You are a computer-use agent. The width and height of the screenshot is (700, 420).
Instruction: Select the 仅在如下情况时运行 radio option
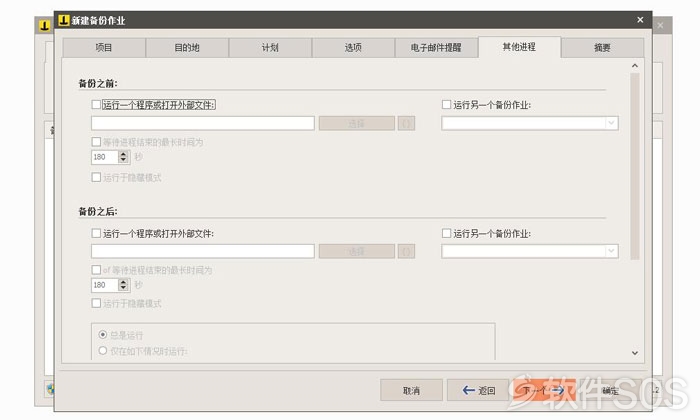coord(103,351)
